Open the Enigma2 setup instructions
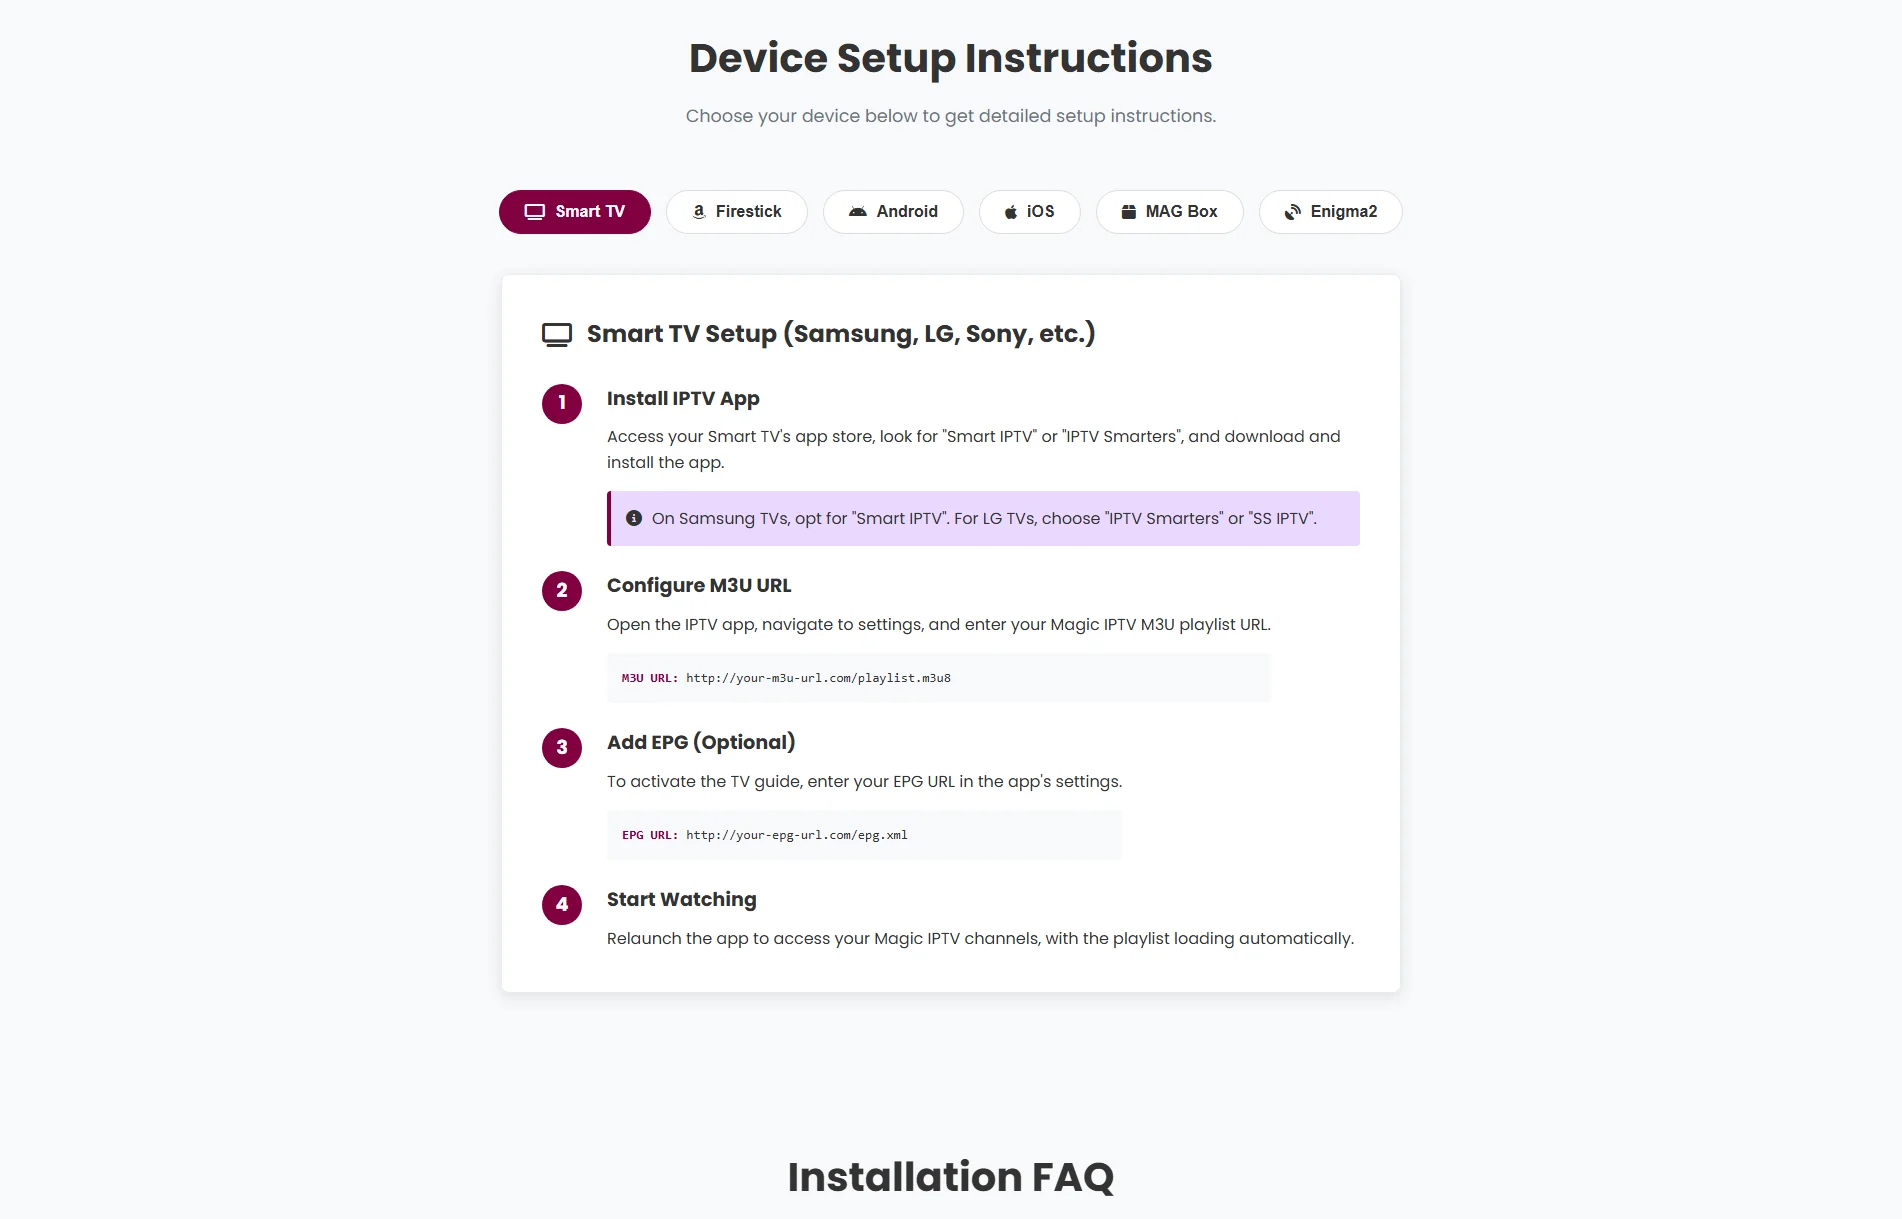 coord(1330,211)
